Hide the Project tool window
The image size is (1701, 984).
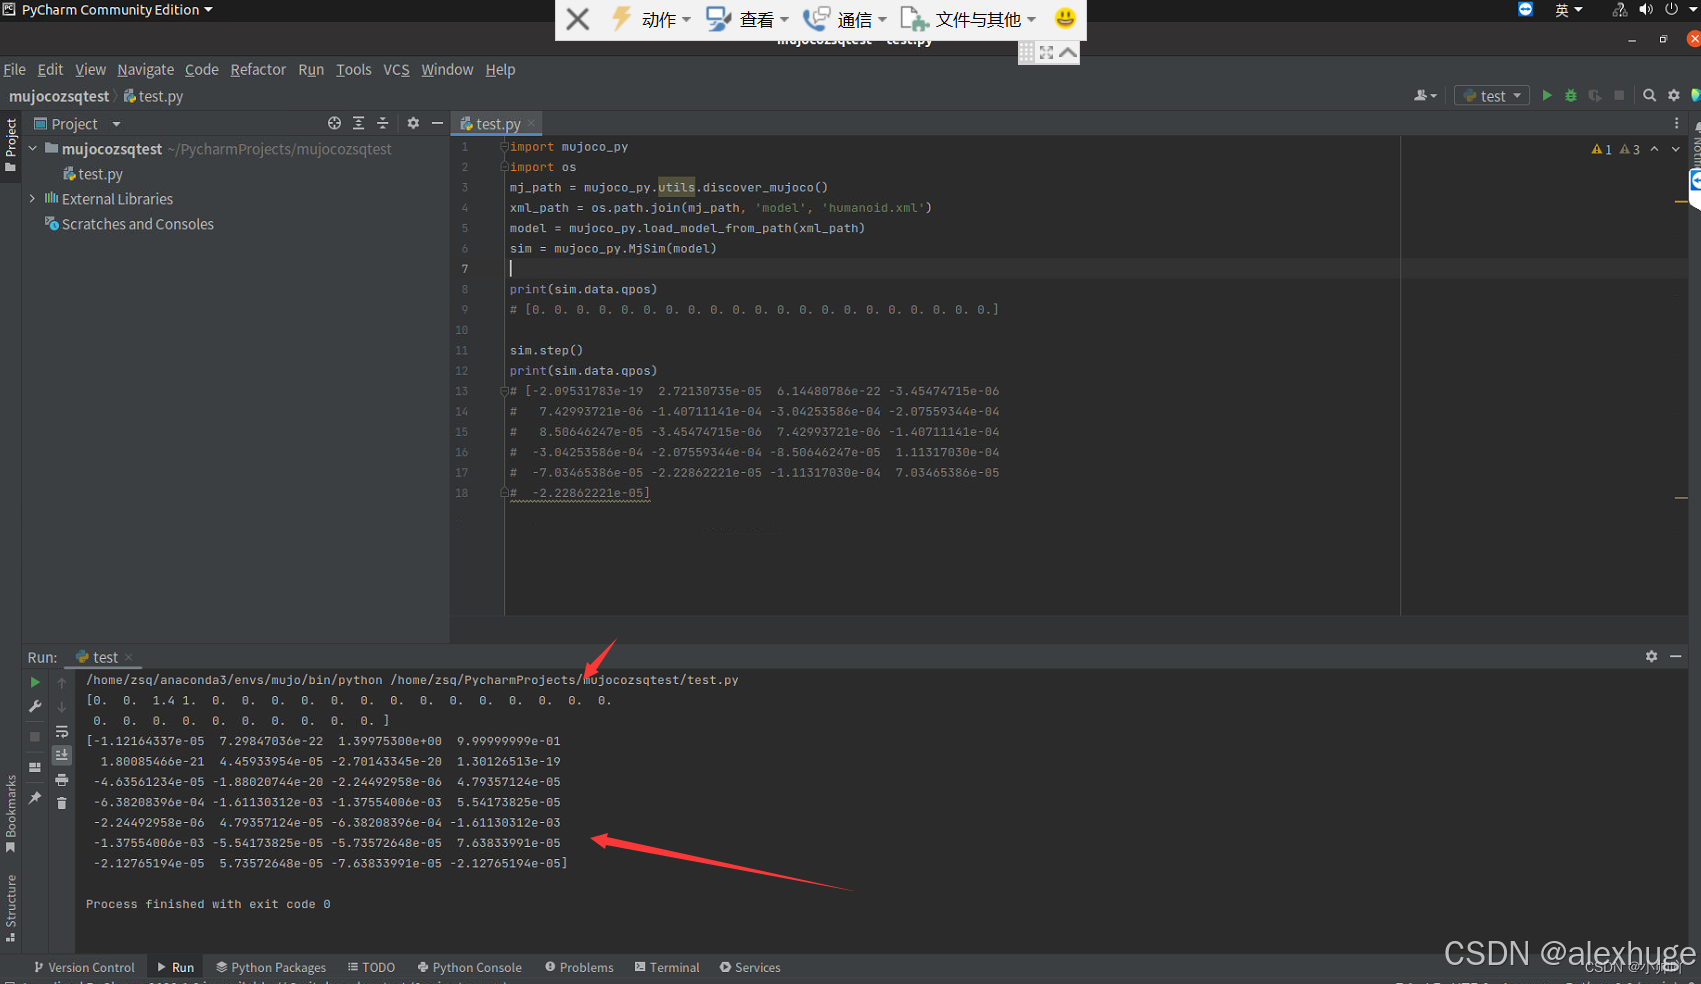pyautogui.click(x=437, y=123)
